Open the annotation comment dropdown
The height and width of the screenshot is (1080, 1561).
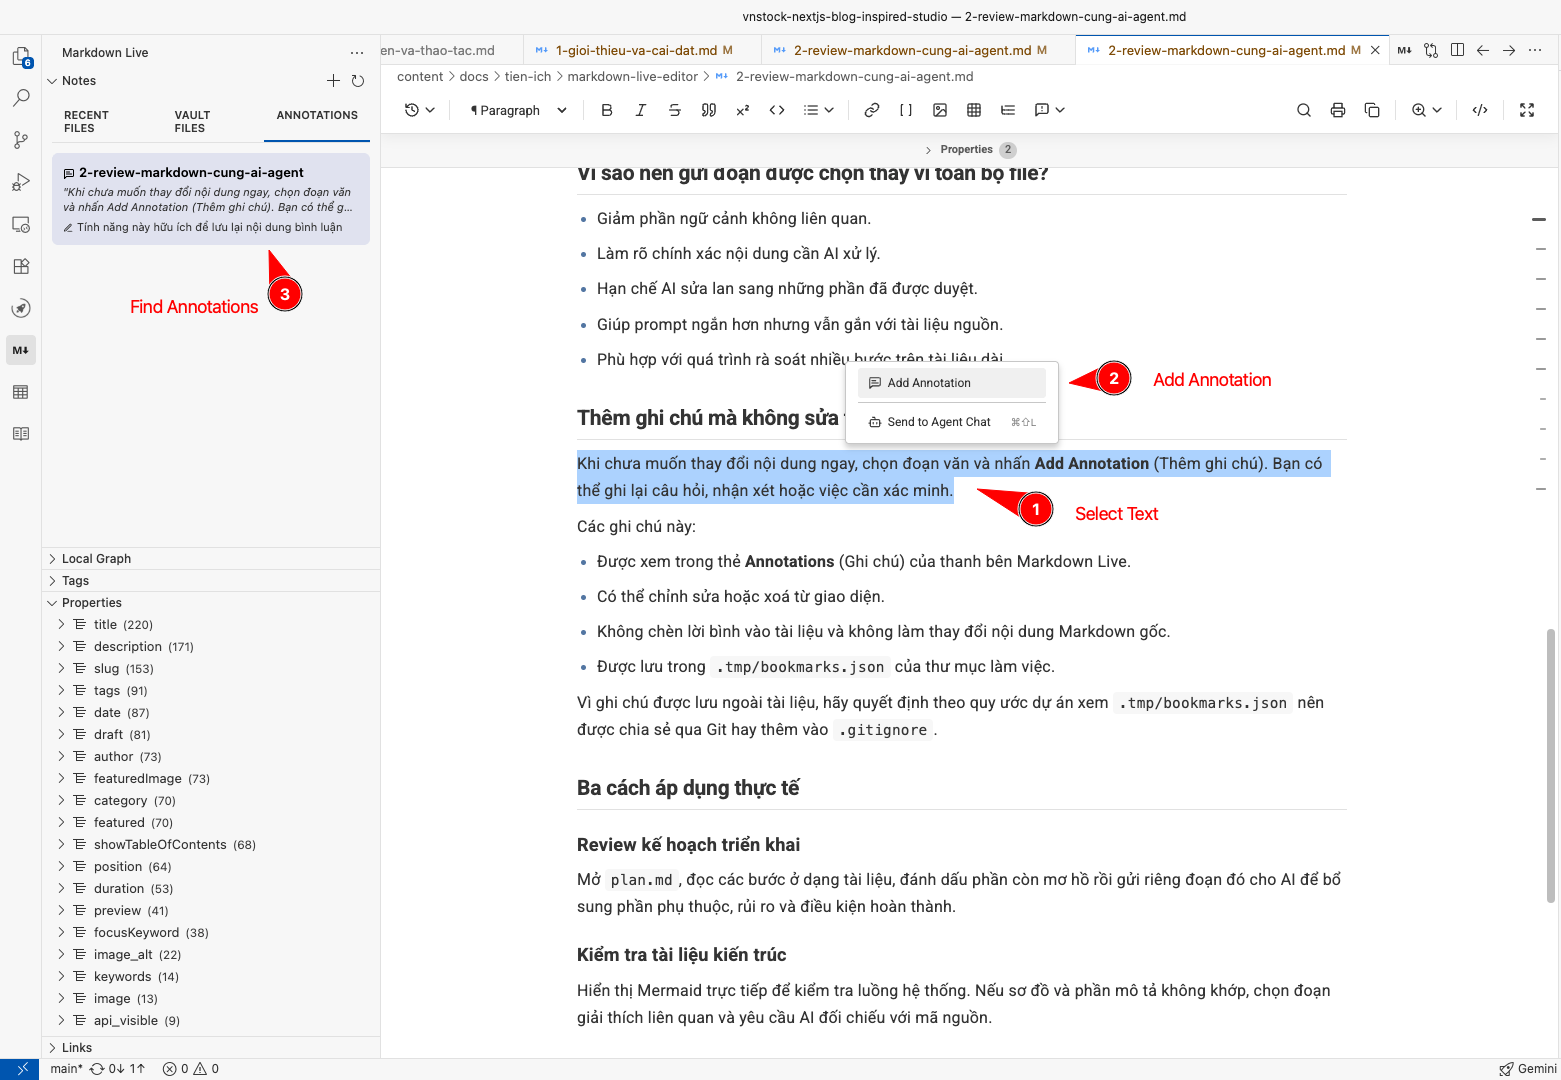click(1050, 110)
